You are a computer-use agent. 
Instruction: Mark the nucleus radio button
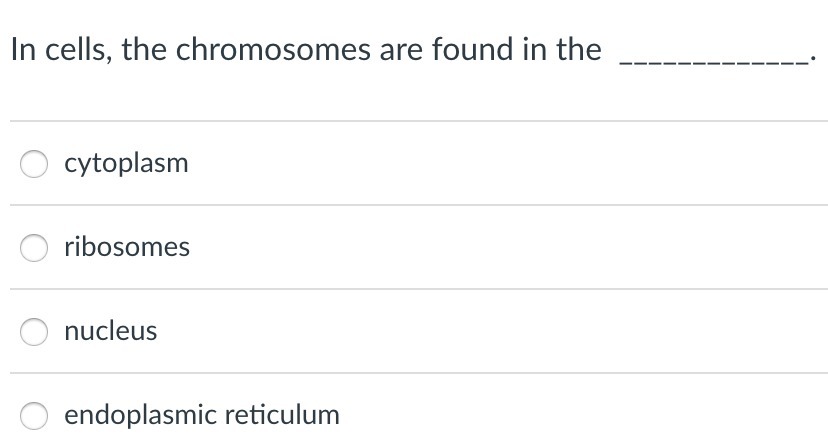coord(35,332)
